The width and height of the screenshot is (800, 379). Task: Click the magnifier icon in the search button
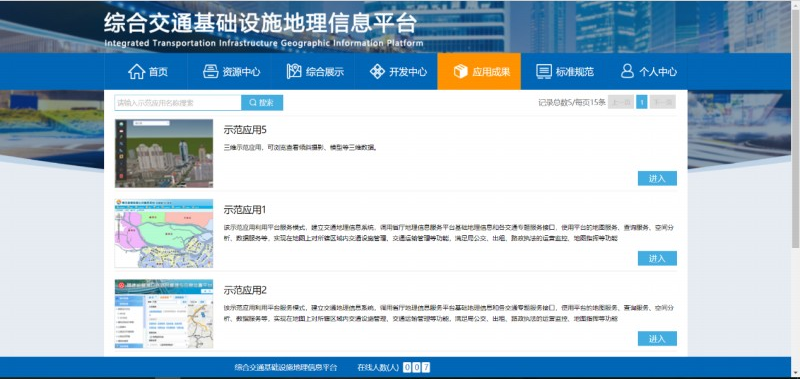point(253,103)
